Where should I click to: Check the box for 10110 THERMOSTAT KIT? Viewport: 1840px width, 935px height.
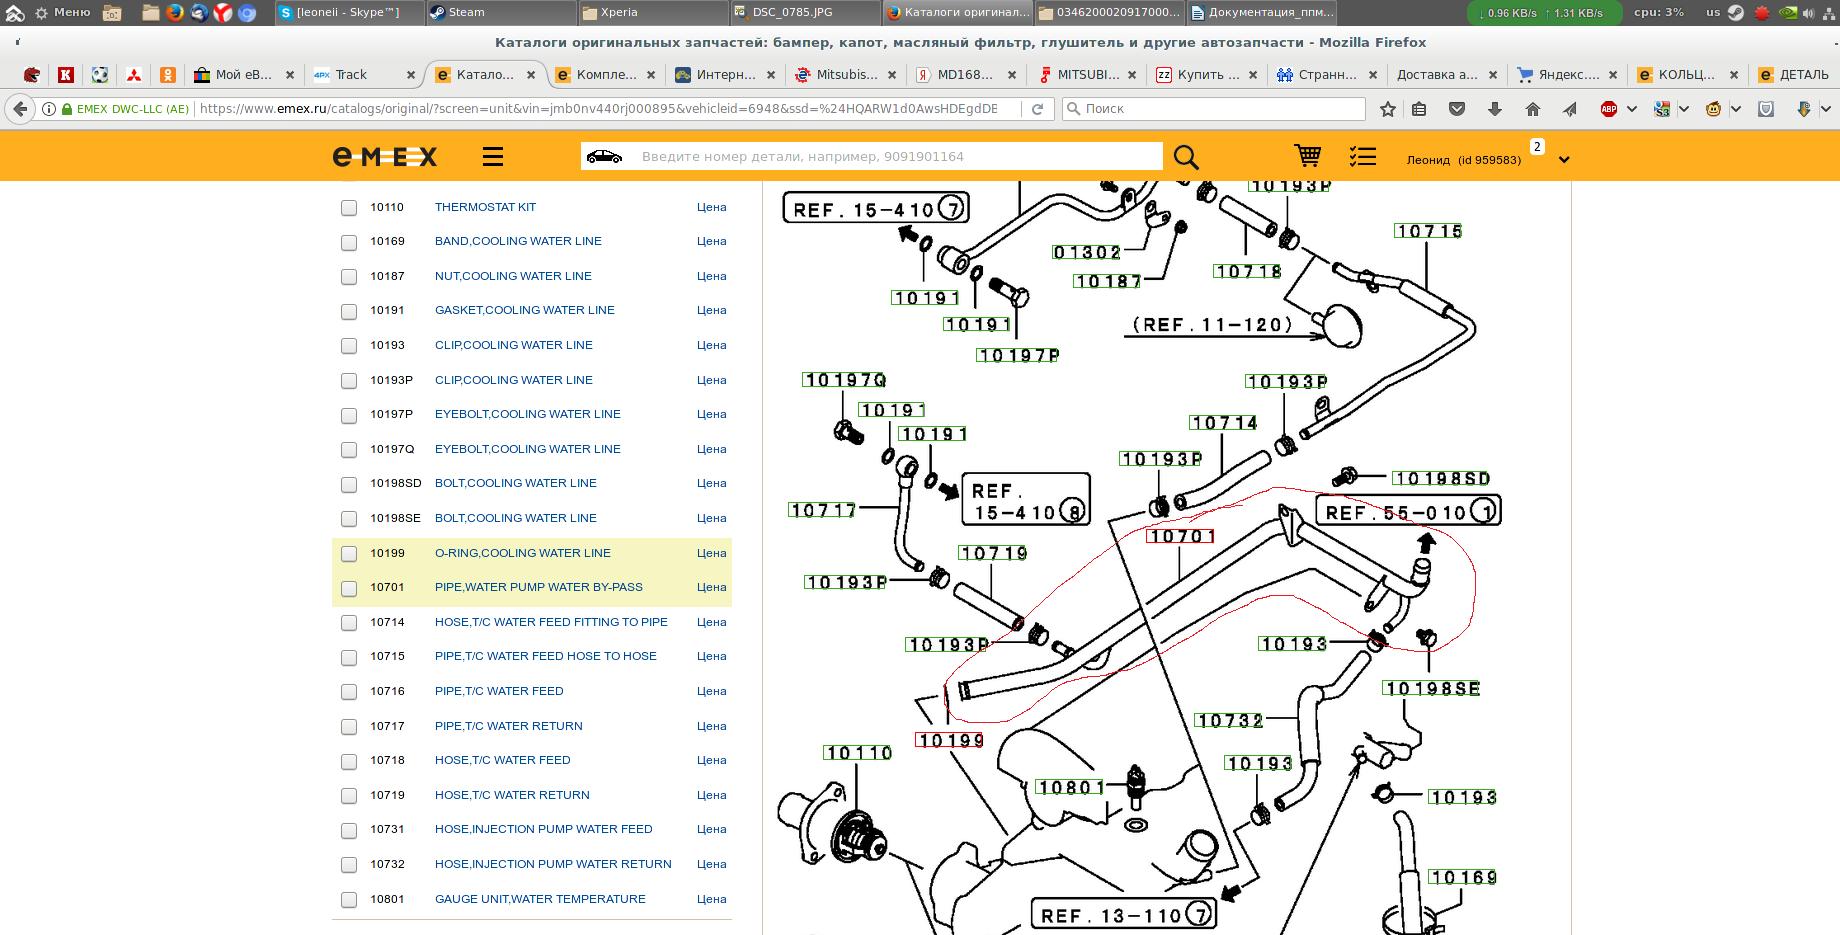[x=349, y=208]
